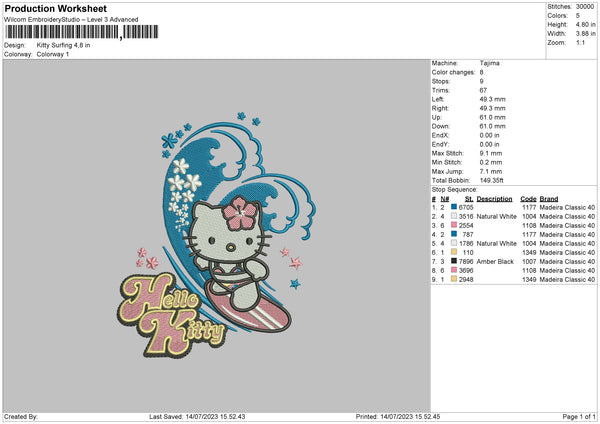Click the Max Stitch value '9.1 mm'
The height and width of the screenshot is (424, 600).
pyautogui.click(x=491, y=153)
